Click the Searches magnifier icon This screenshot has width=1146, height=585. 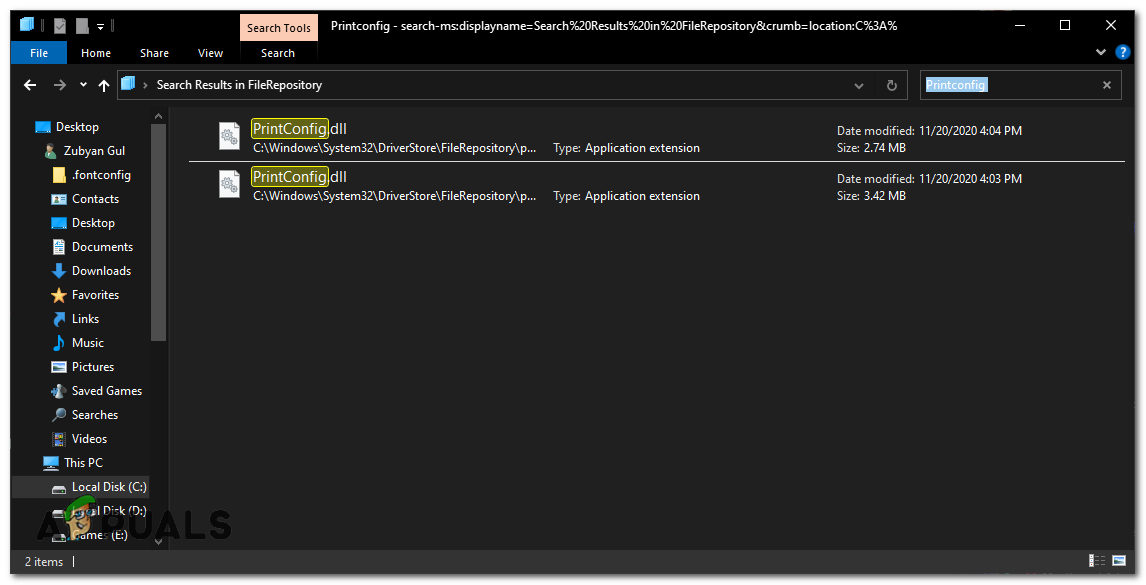pyautogui.click(x=59, y=415)
